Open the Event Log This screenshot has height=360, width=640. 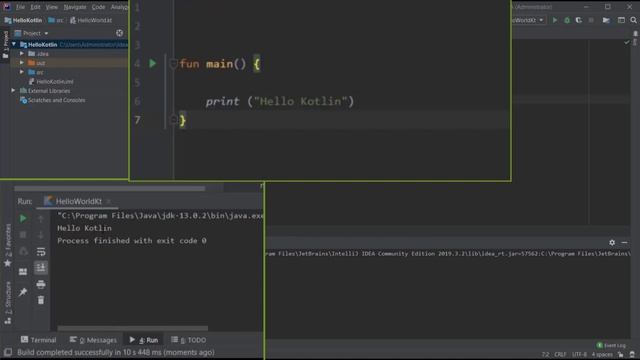coord(611,345)
